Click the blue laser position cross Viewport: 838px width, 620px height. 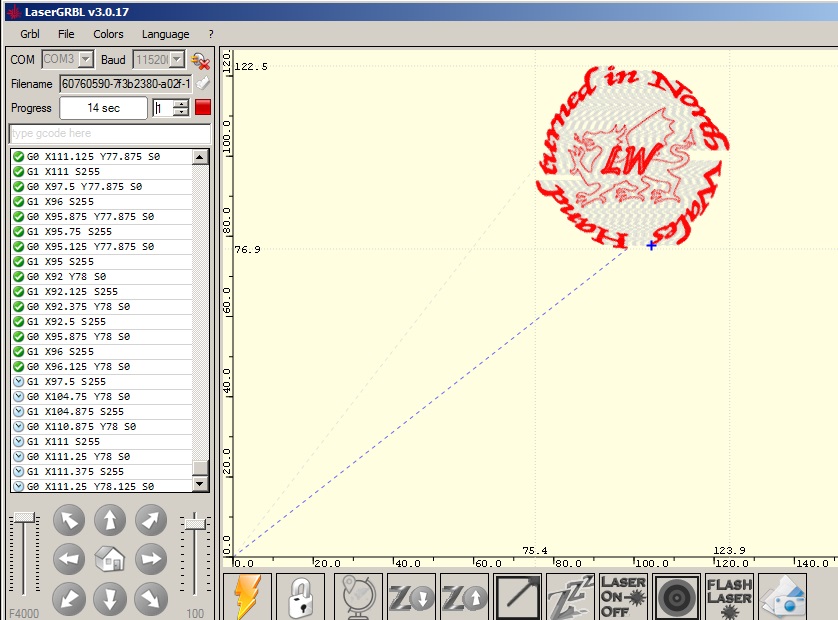coord(651,245)
